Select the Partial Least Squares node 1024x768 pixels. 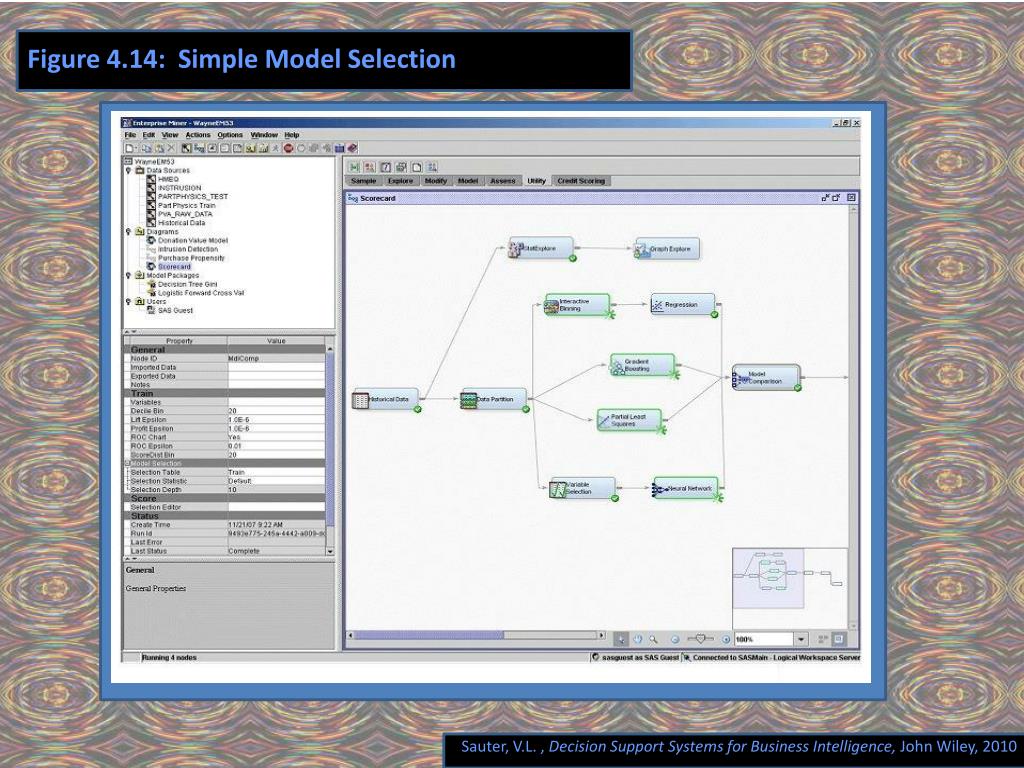(629, 421)
